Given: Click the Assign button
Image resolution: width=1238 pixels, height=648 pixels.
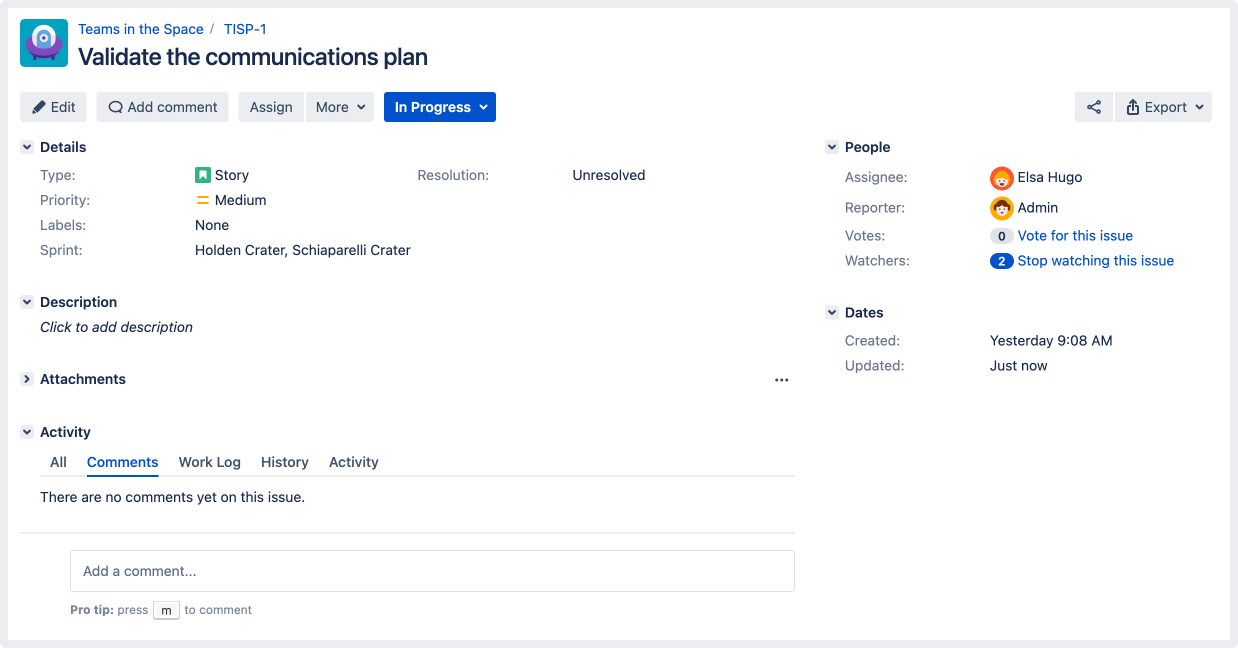Looking at the screenshot, I should coord(271,107).
